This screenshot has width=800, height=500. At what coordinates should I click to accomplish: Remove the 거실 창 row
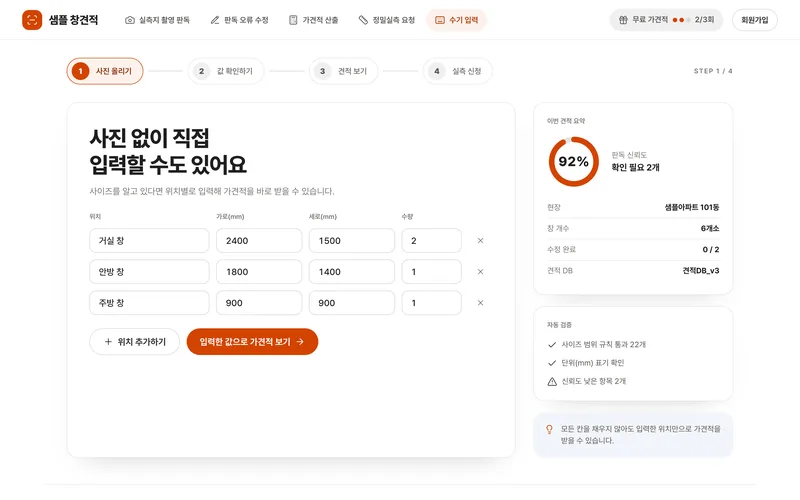point(480,241)
